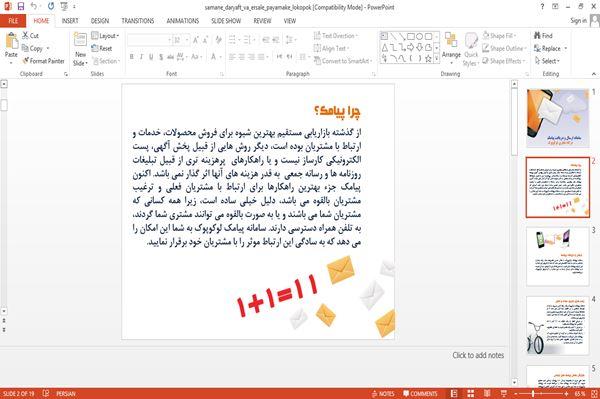This screenshot has width=600, height=399.
Task: Open Find with the binoculars icon
Action: coord(537,36)
